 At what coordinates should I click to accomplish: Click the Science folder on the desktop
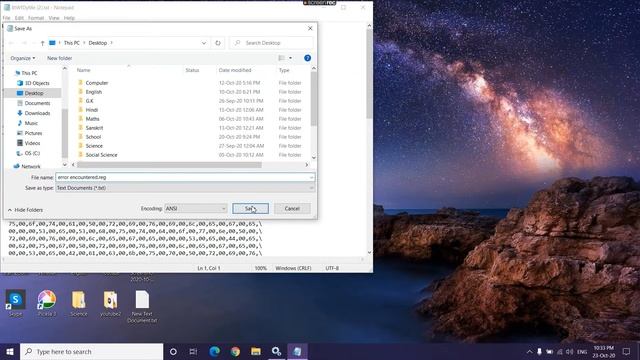(79, 303)
